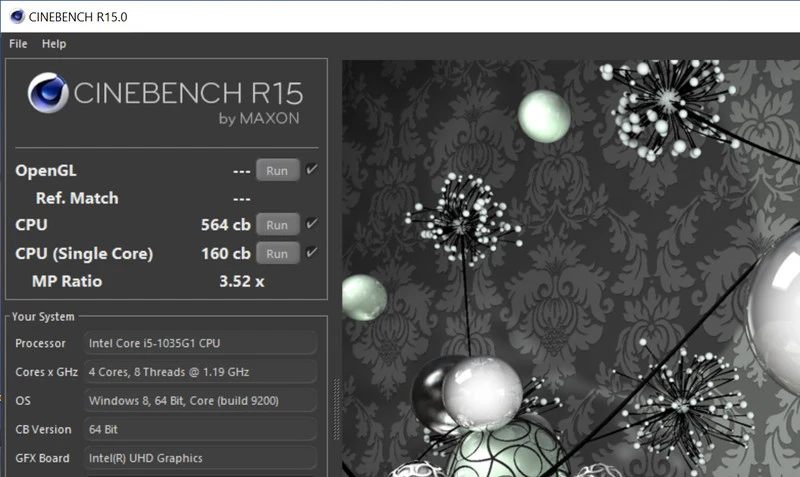This screenshot has height=477, width=800.
Task: Click the 160 cb single core score
Action: [226, 254]
